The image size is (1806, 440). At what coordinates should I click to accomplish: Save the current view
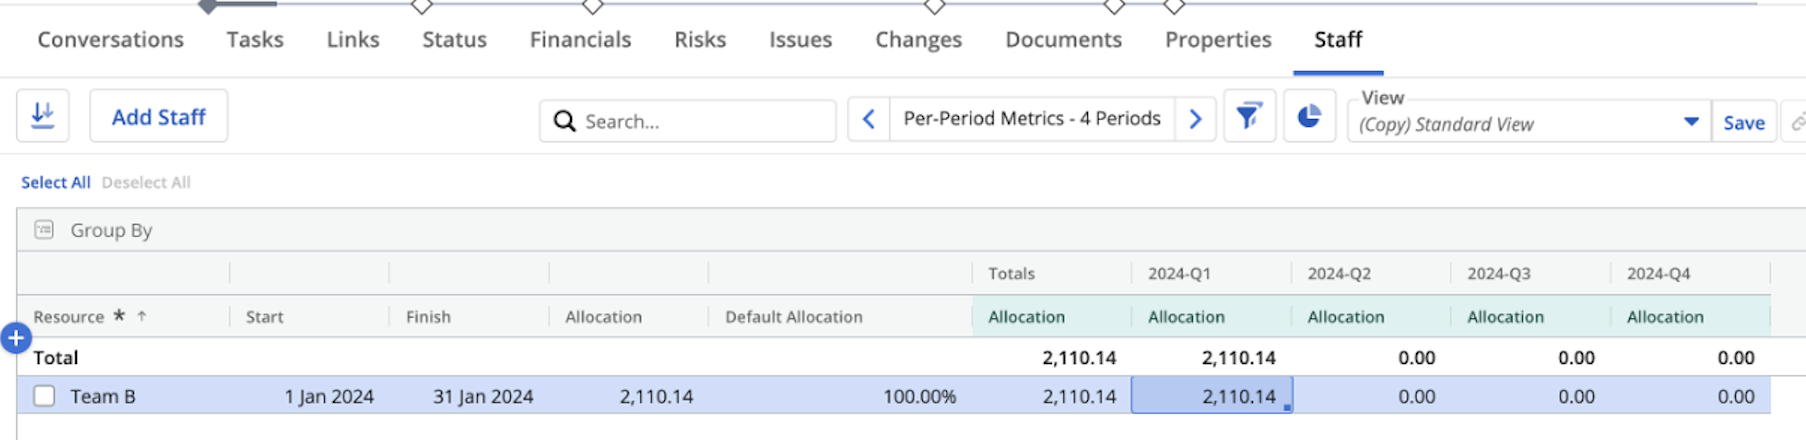tap(1743, 123)
